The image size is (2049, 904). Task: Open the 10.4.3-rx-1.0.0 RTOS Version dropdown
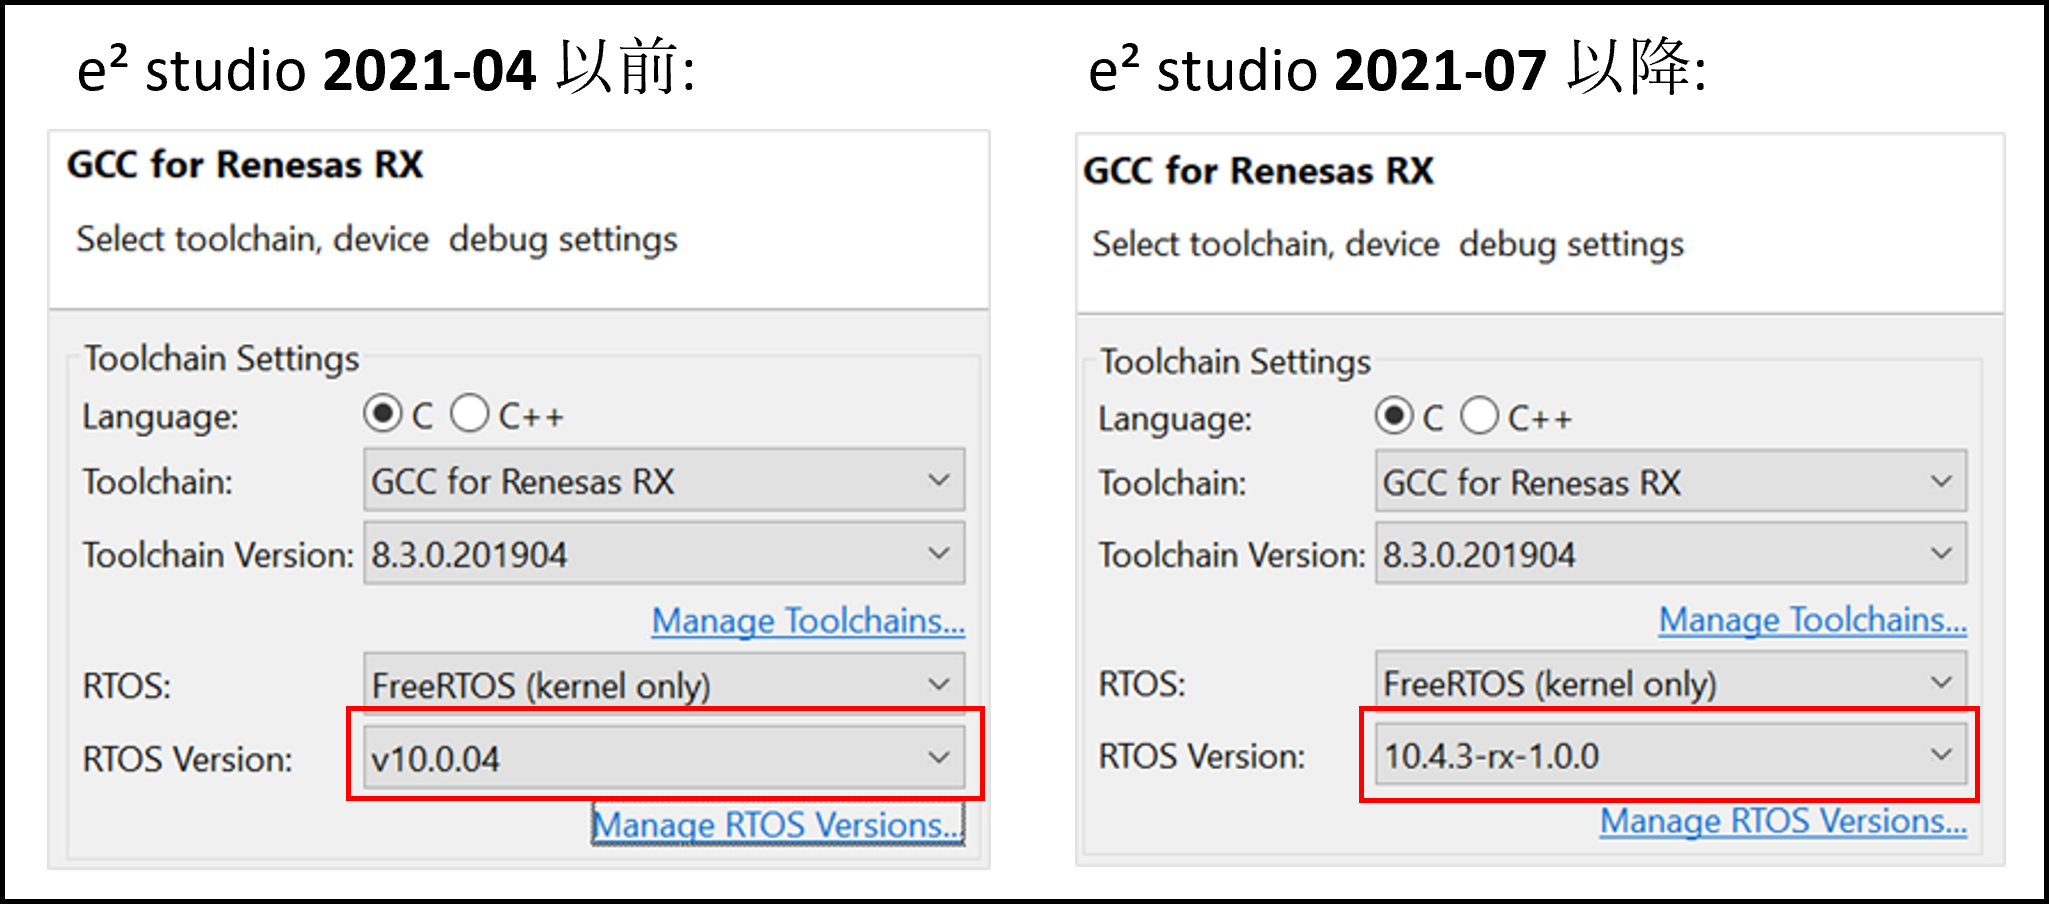1941,756
